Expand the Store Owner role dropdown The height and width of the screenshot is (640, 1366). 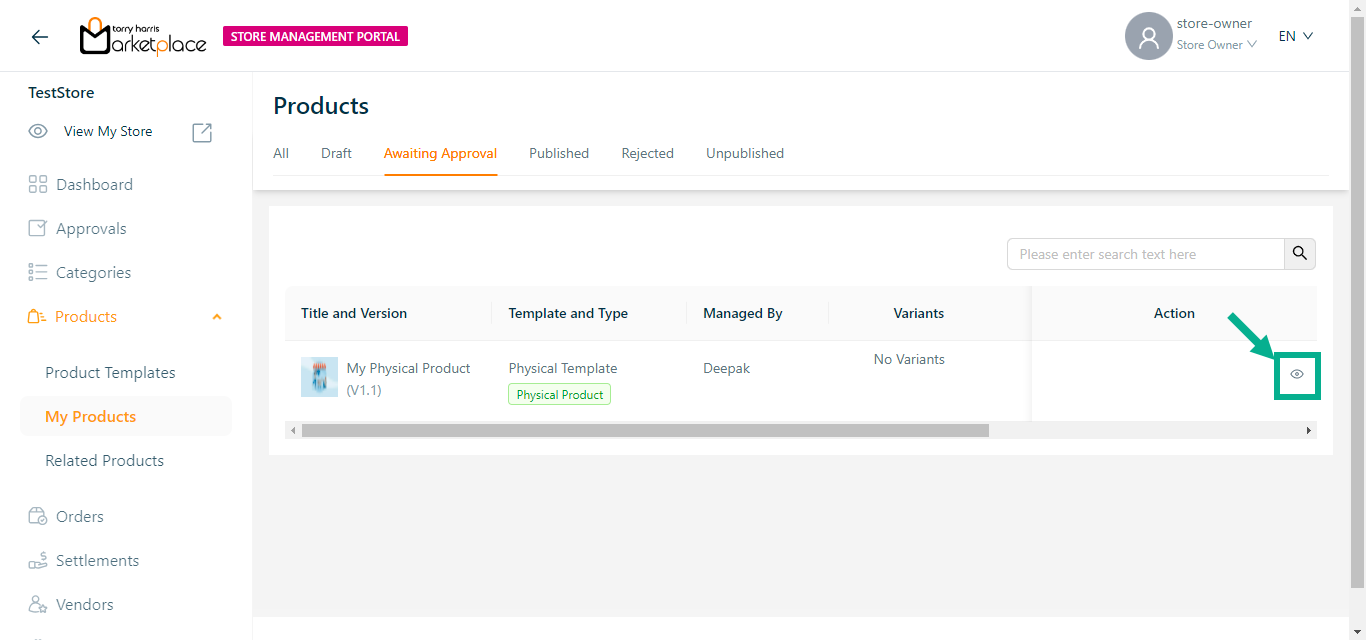coord(1216,45)
